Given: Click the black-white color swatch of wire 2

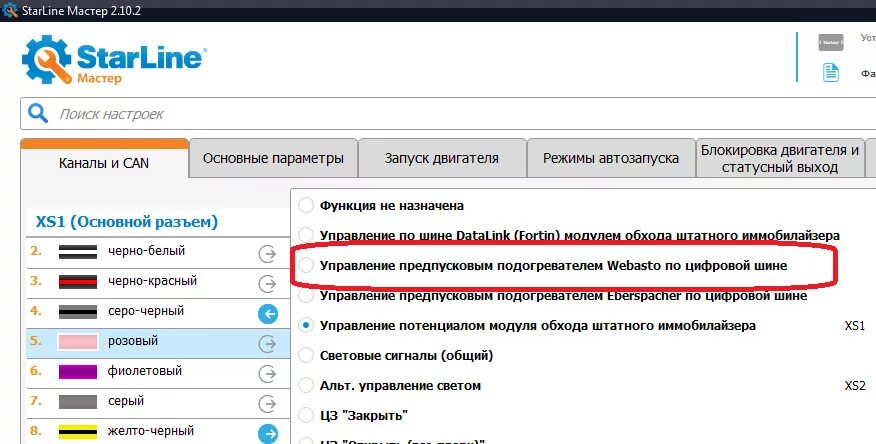Looking at the screenshot, I should [78, 252].
